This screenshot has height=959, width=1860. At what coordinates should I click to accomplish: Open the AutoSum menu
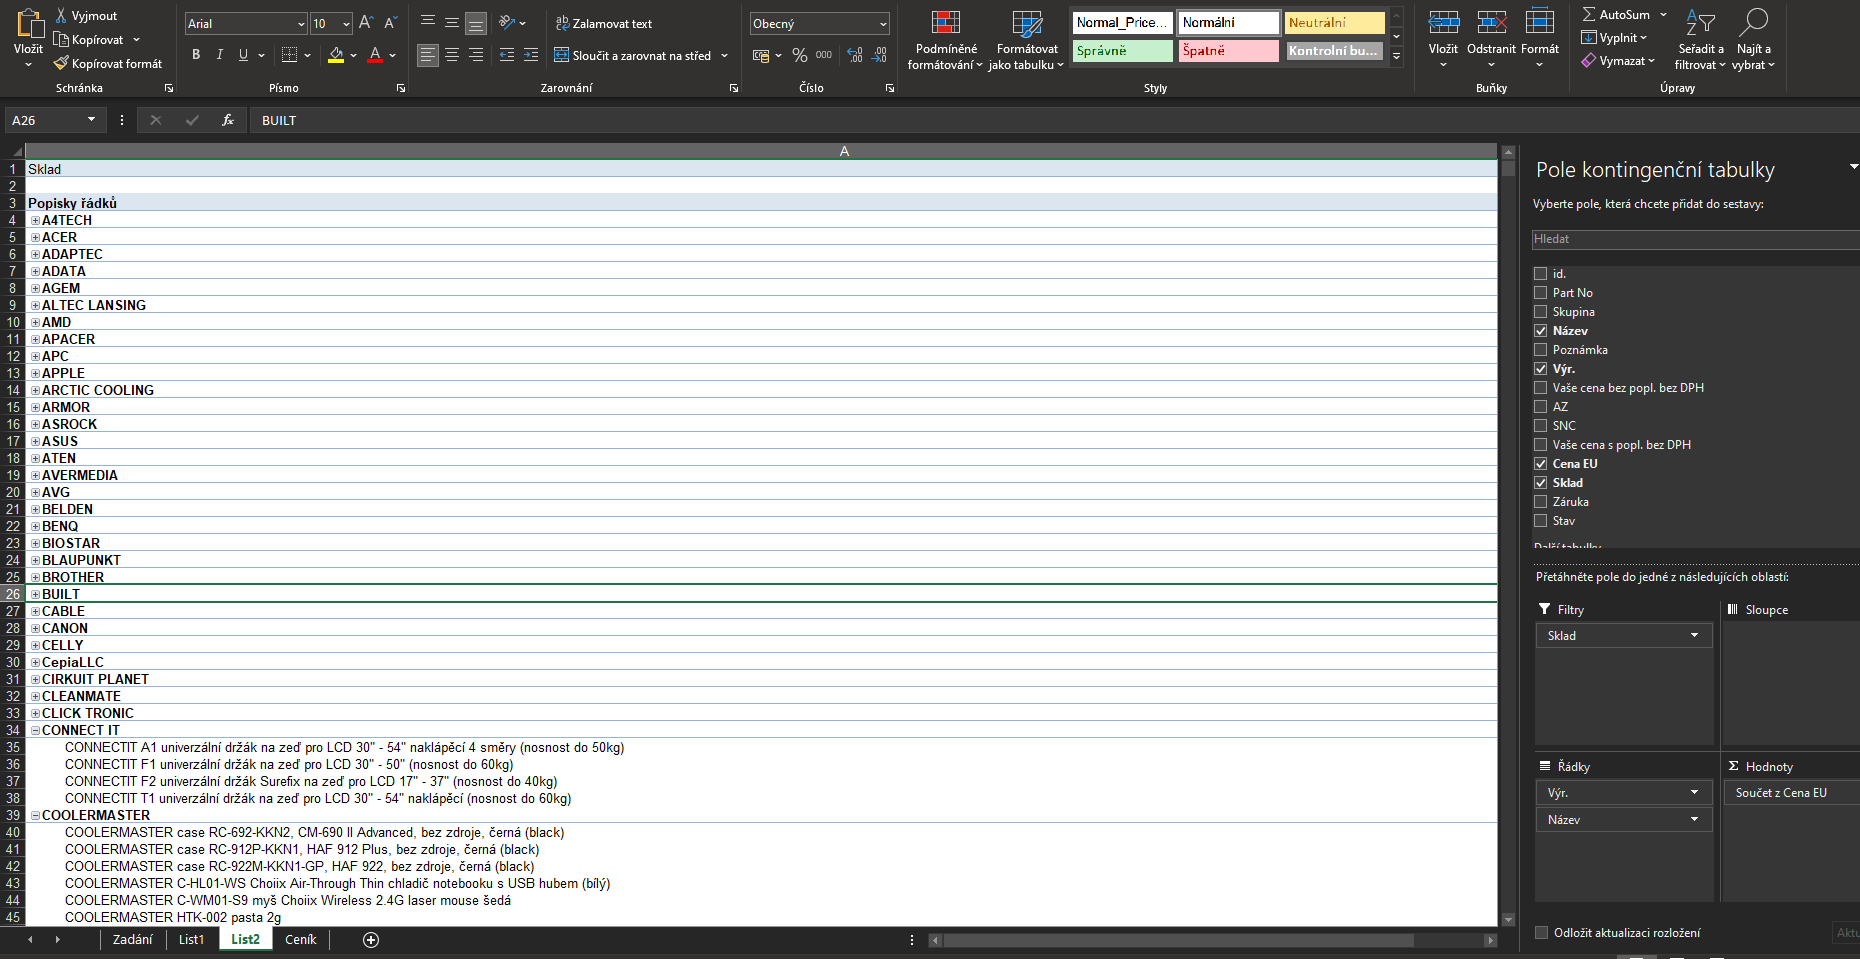[x=1624, y=15]
